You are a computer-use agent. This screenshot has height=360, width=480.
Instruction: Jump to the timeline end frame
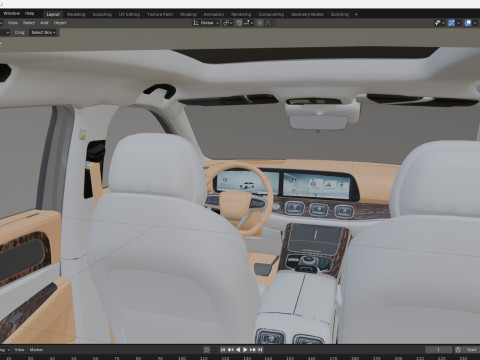pos(260,350)
